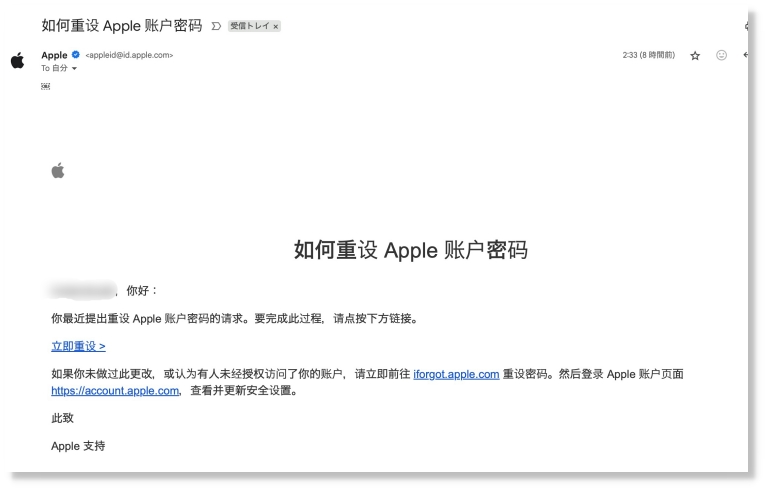Click the reply arrow icon
The image size is (765, 489).
(x=745, y=55)
